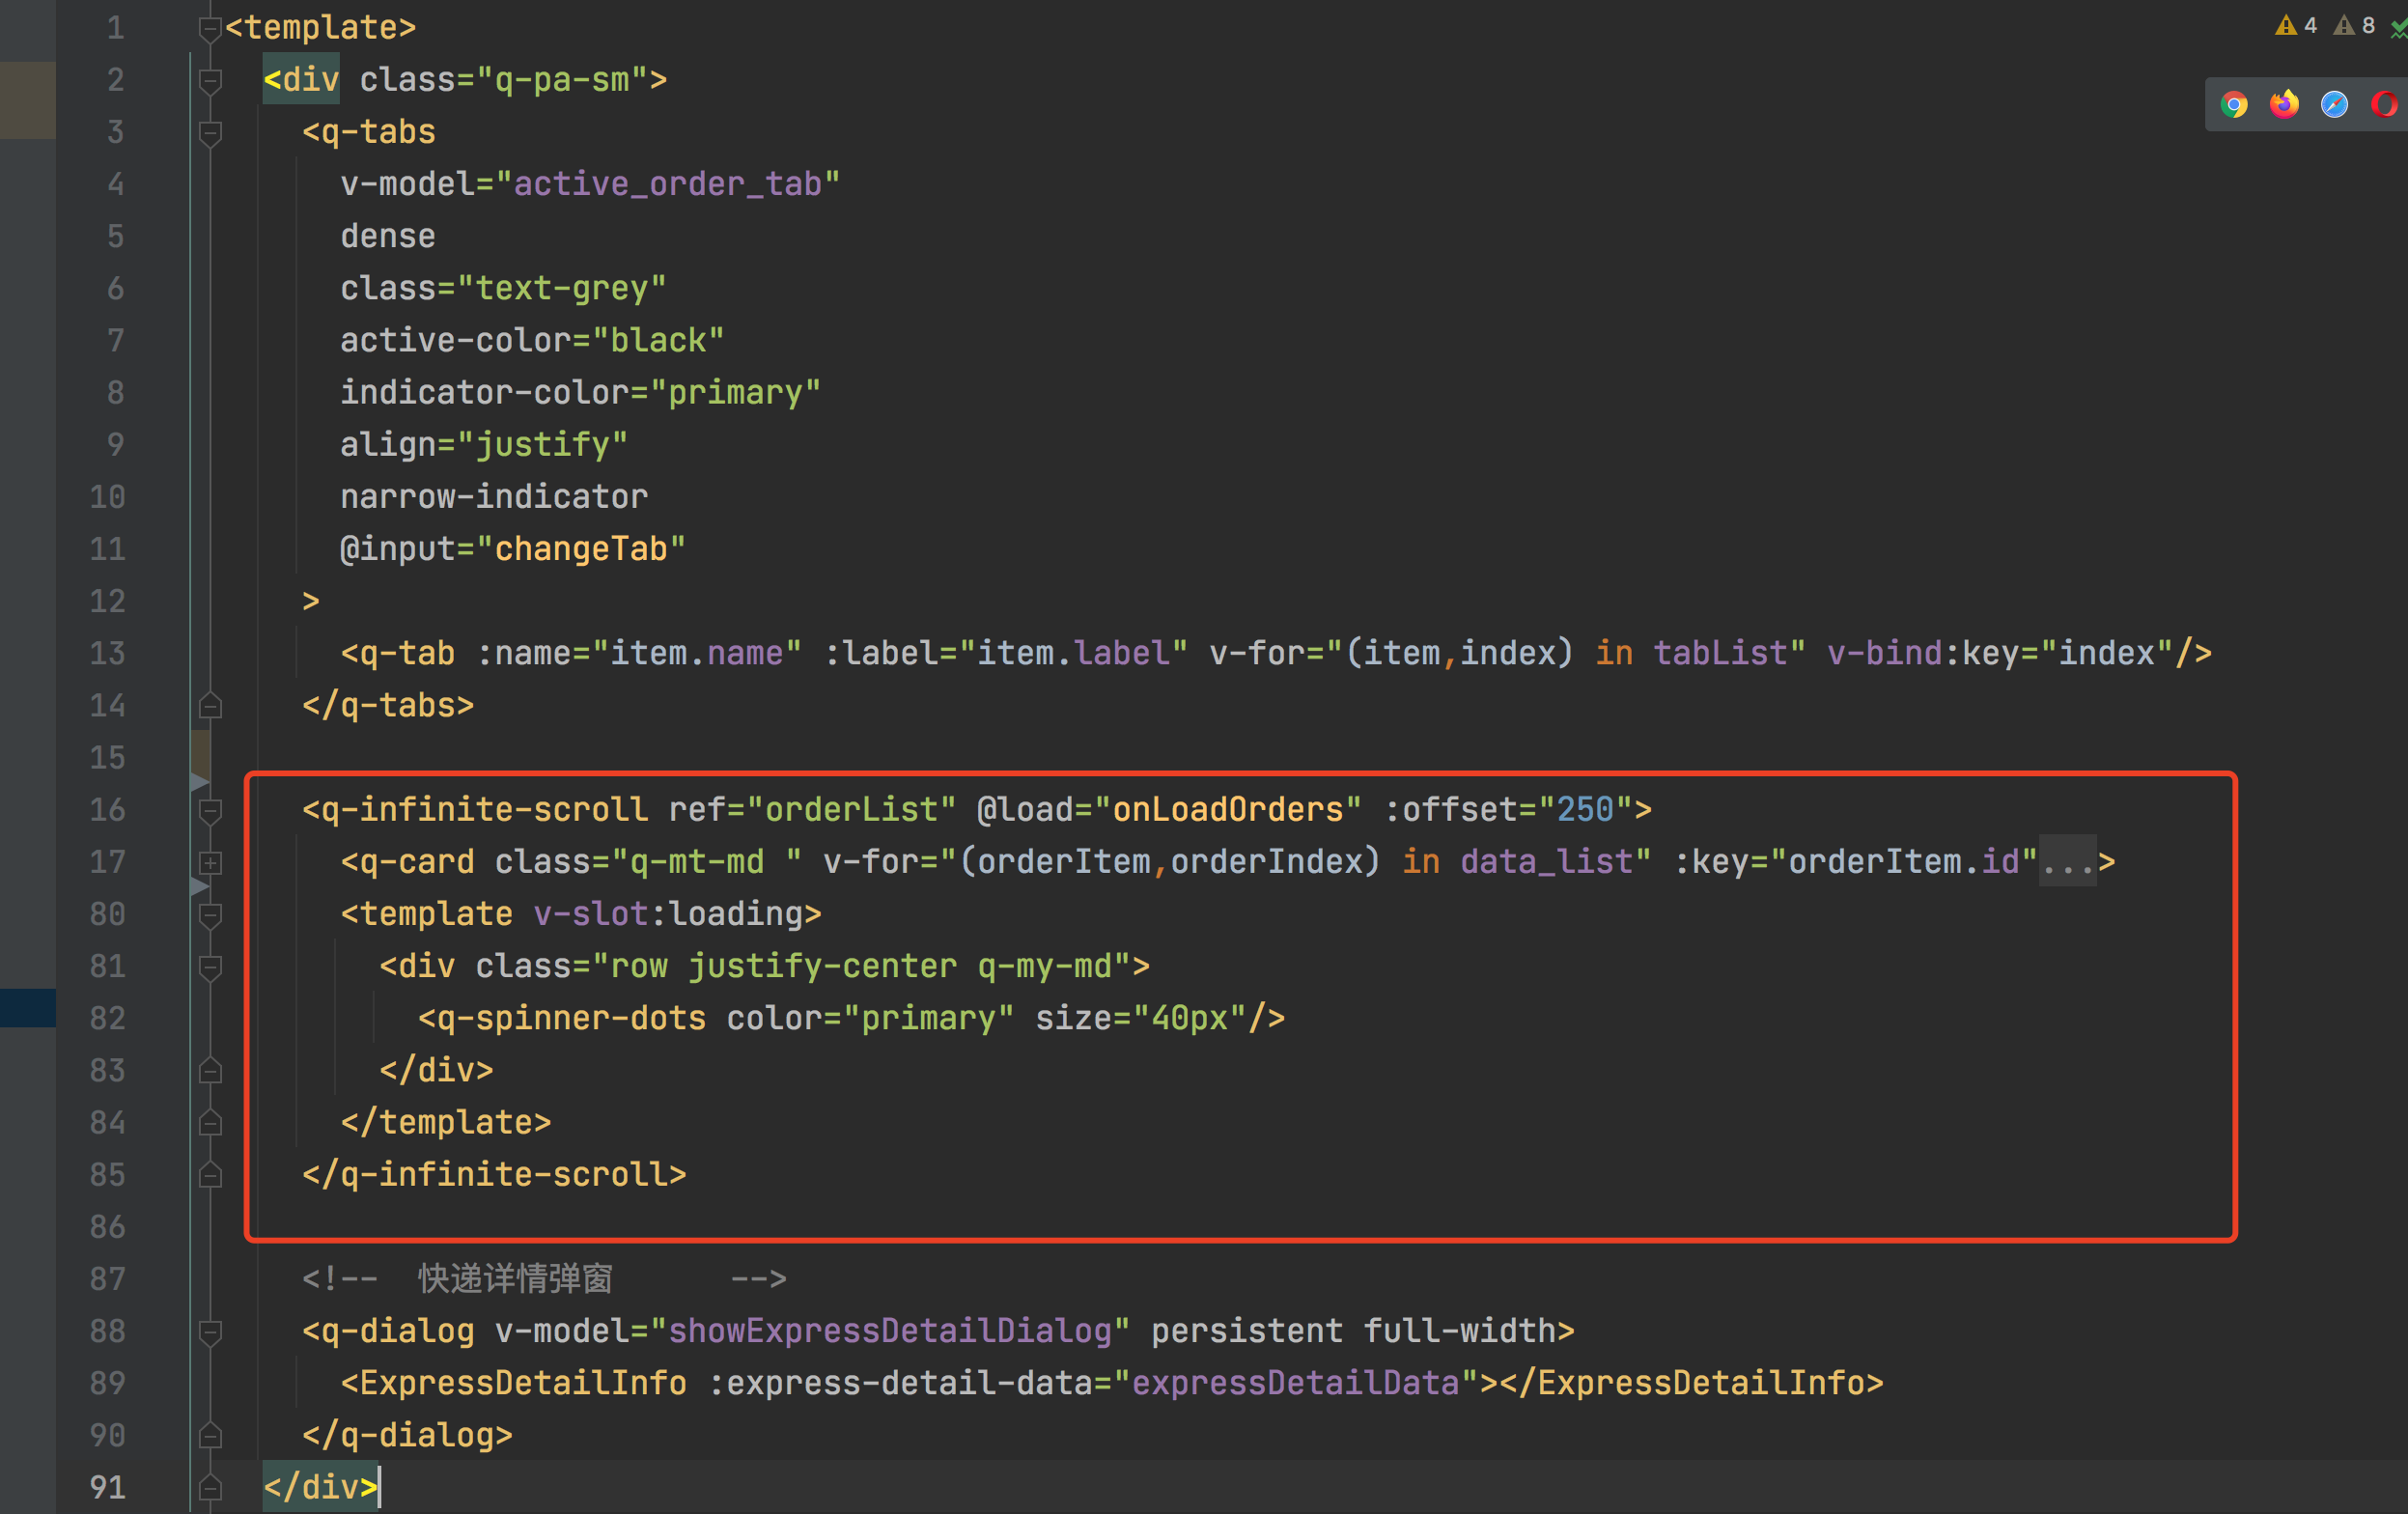This screenshot has width=2408, height=1514.
Task: Click the warnings indicator showing 4
Action: 2295,26
